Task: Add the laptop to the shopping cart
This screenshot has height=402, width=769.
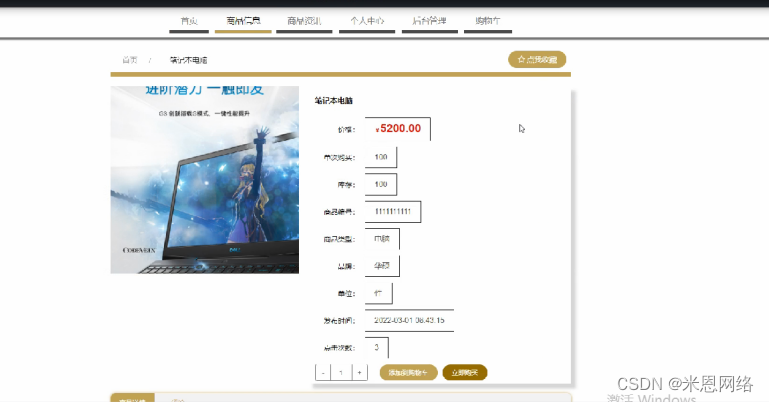Action: (x=408, y=373)
